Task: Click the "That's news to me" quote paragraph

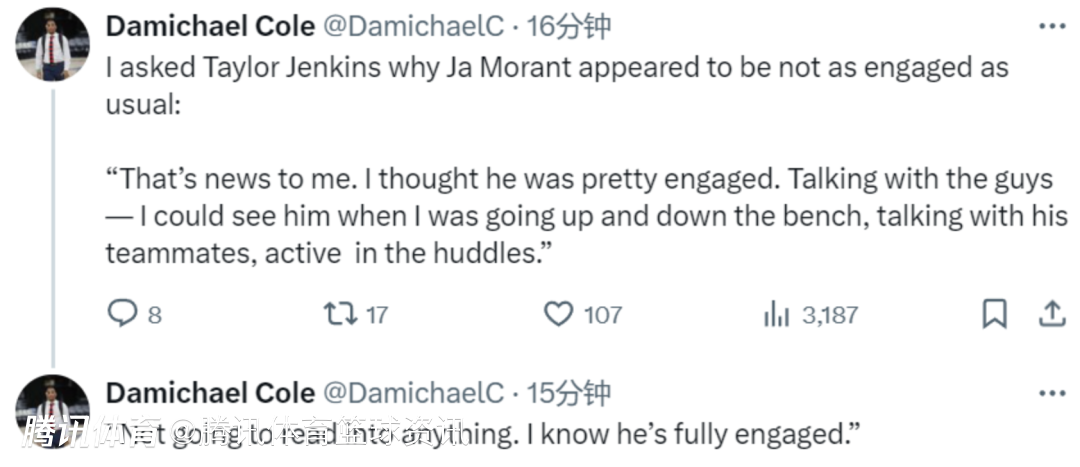Action: tap(579, 216)
